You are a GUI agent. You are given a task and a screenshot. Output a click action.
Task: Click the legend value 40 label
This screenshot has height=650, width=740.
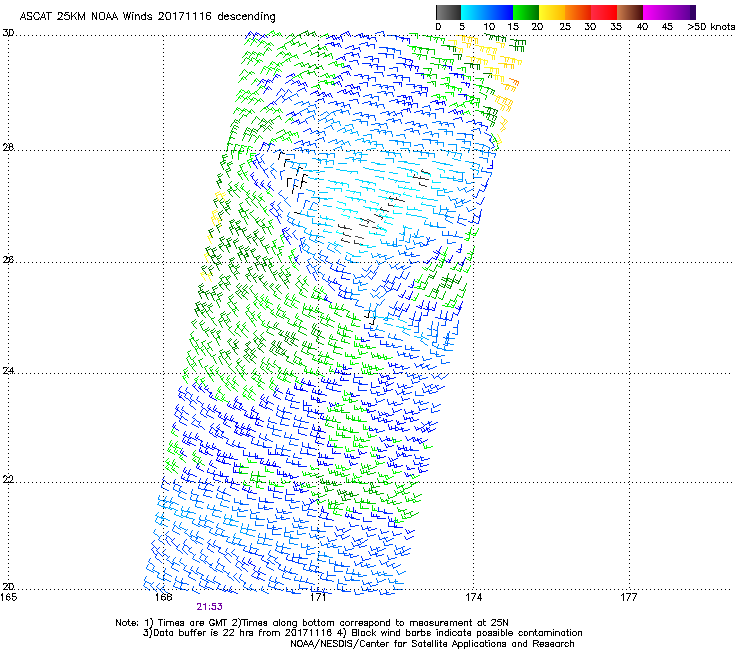[x=642, y=27]
